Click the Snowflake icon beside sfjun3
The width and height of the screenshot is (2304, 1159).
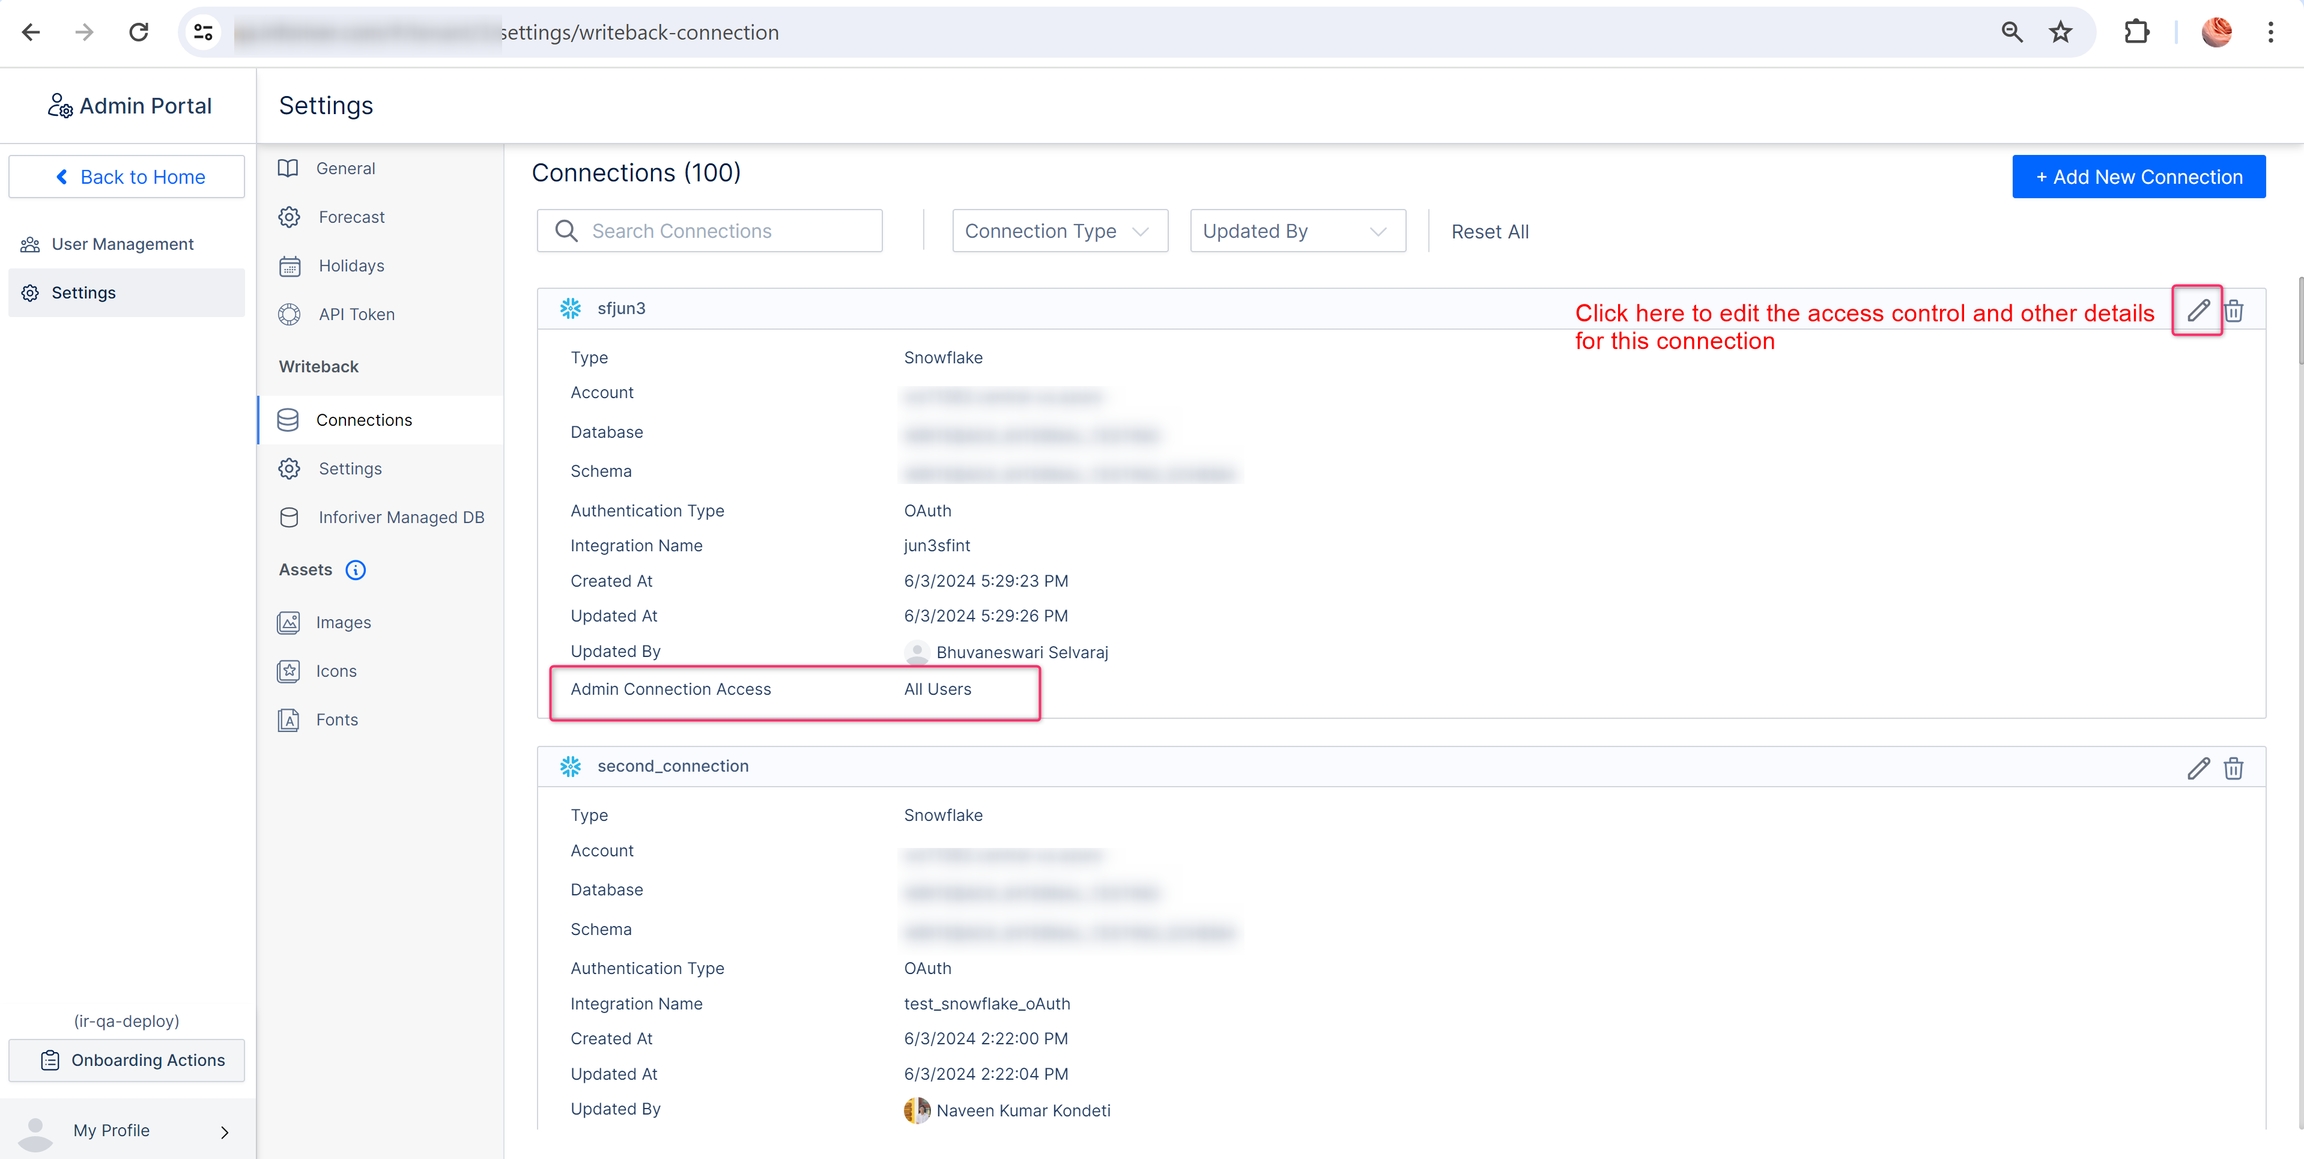[570, 308]
